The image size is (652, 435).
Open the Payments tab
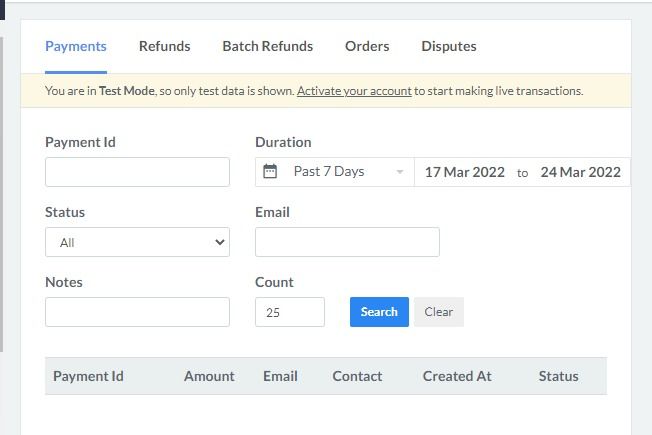(76, 46)
